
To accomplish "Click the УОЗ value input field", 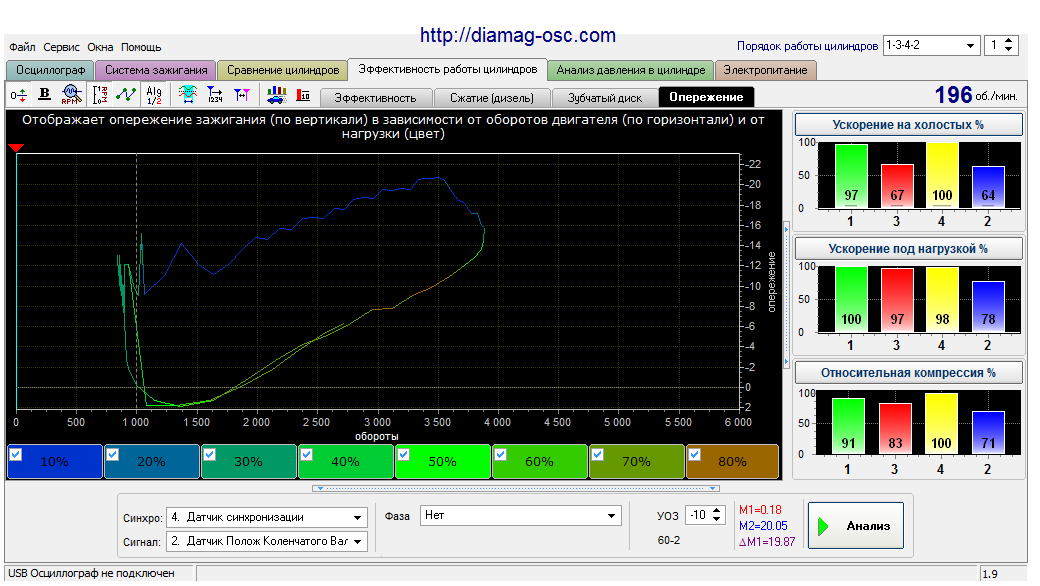I will 698,515.
